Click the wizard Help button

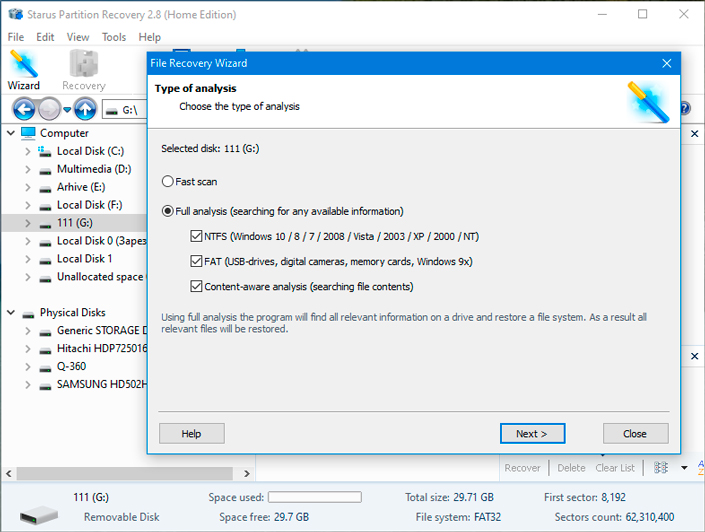pyautogui.click(x=192, y=434)
